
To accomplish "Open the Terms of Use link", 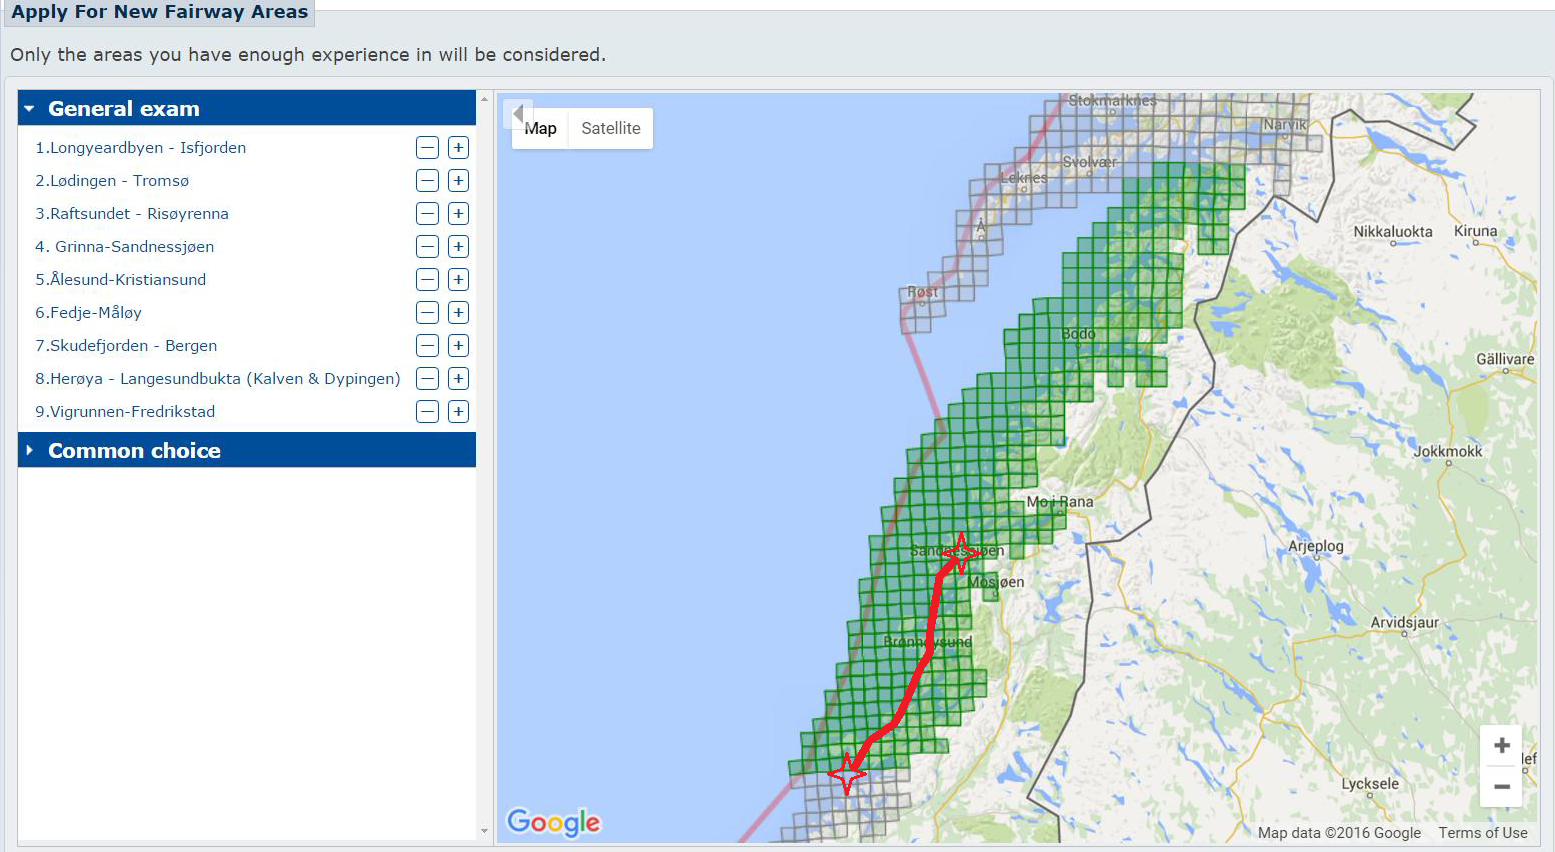I will click(x=1482, y=833).
